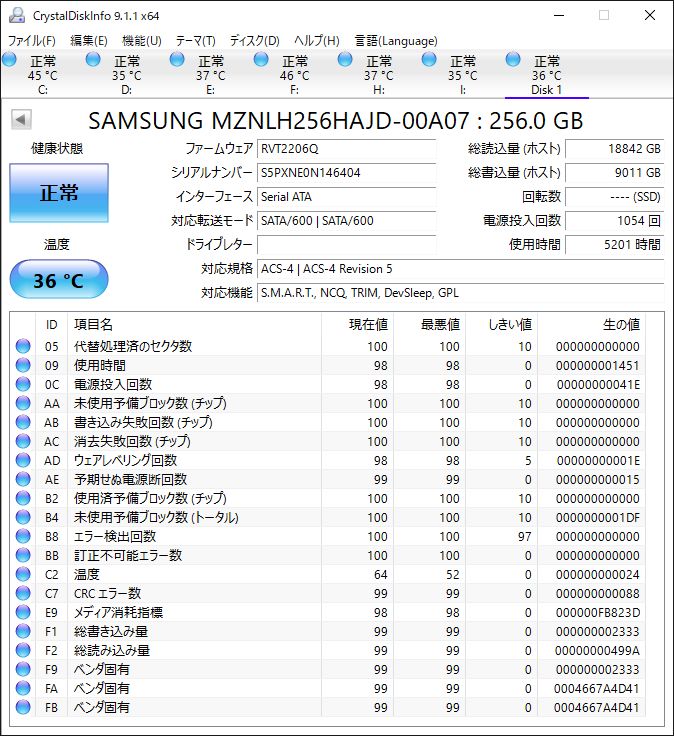Screen dimensions: 674x736
Task: Click status orb for エラー検出回数 row
Action: point(23,536)
